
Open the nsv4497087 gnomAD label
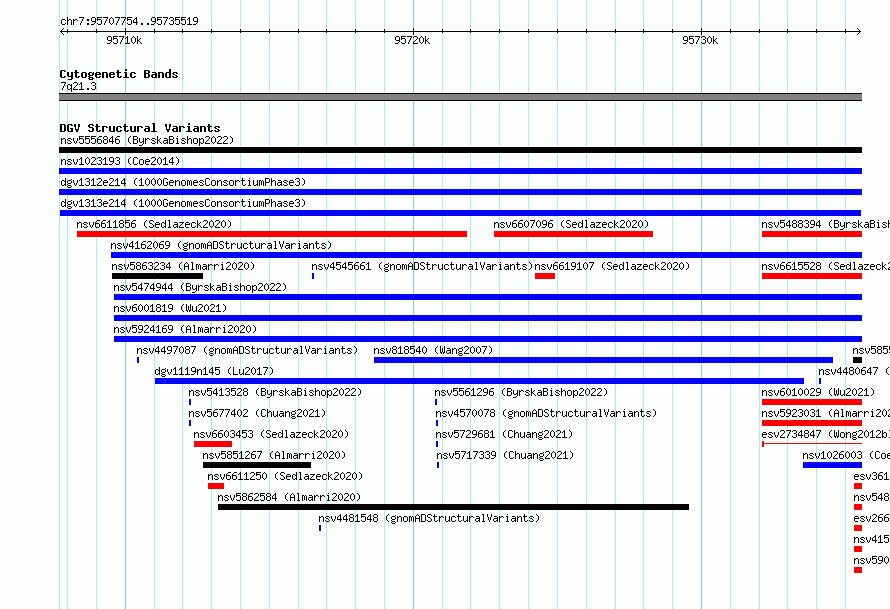tap(247, 350)
